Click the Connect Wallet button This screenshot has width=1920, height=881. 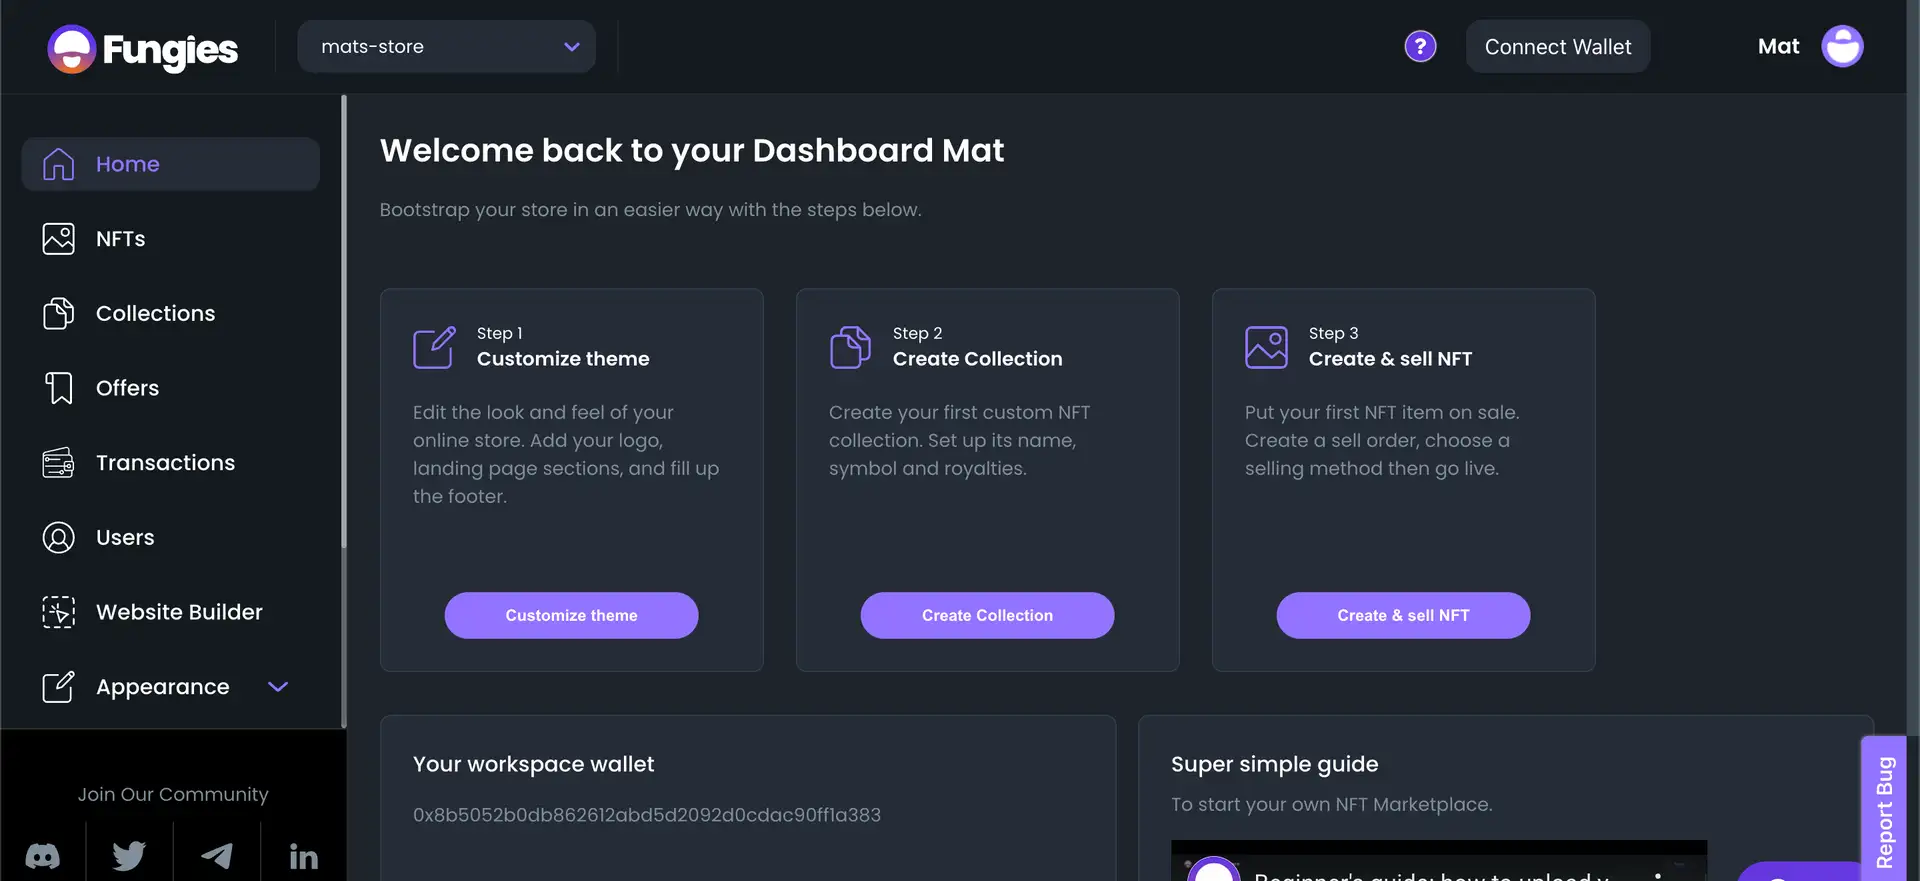[x=1557, y=47]
